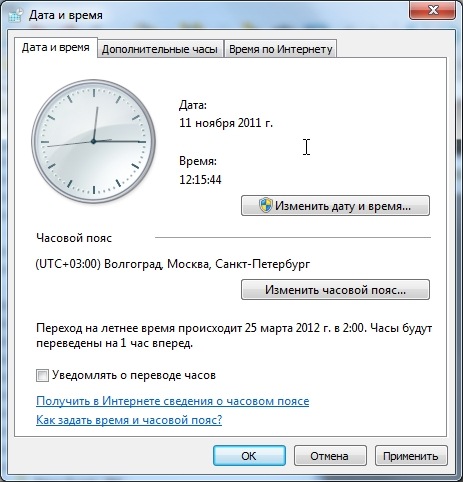Open 'Как задать время и часовой пояс?' link

coord(129,420)
